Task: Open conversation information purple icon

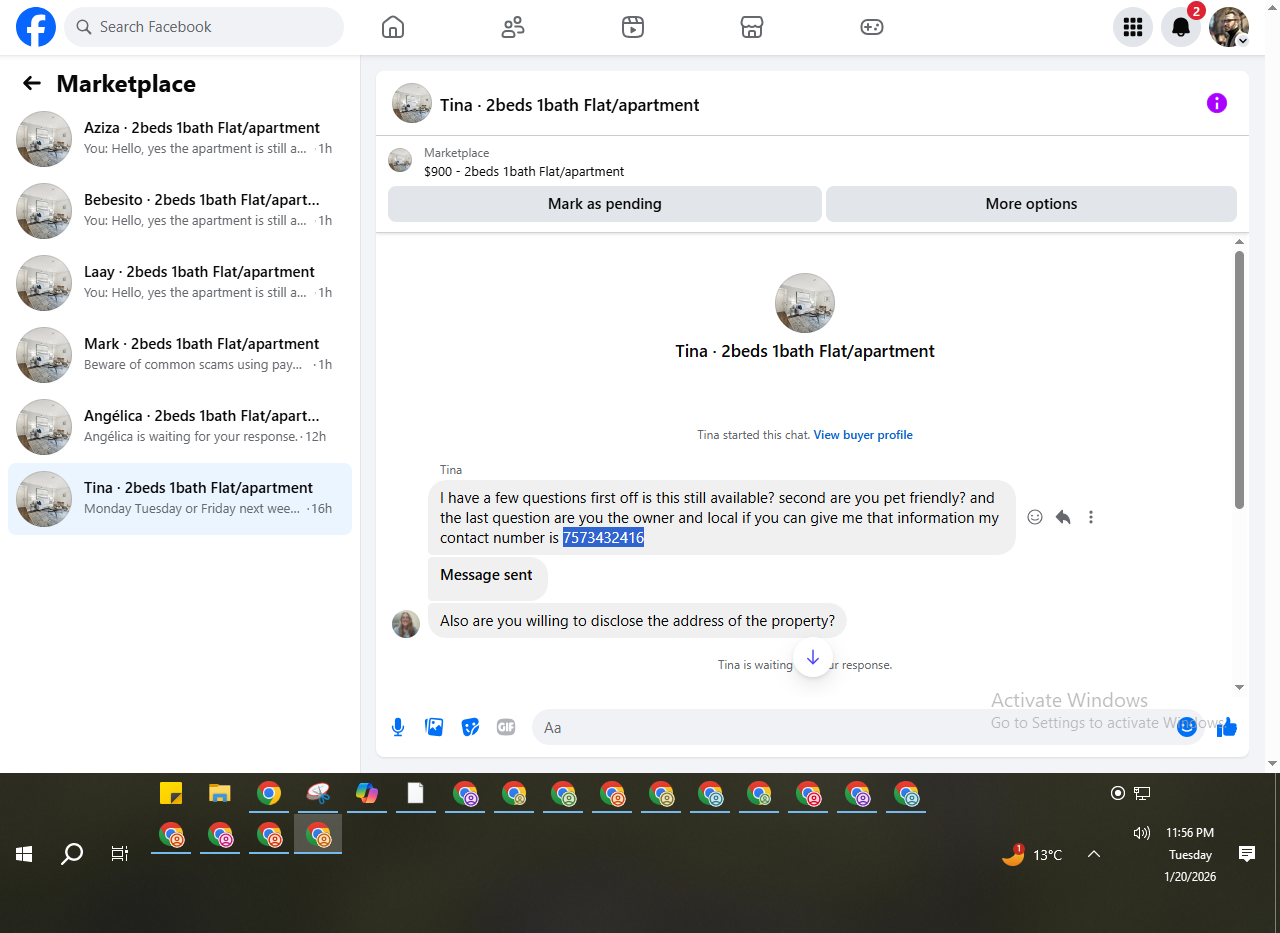Action: coord(1217,103)
